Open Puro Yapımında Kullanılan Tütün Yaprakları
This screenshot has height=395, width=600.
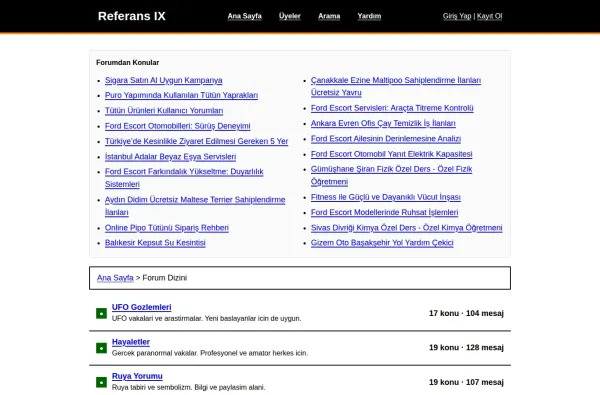(181, 95)
